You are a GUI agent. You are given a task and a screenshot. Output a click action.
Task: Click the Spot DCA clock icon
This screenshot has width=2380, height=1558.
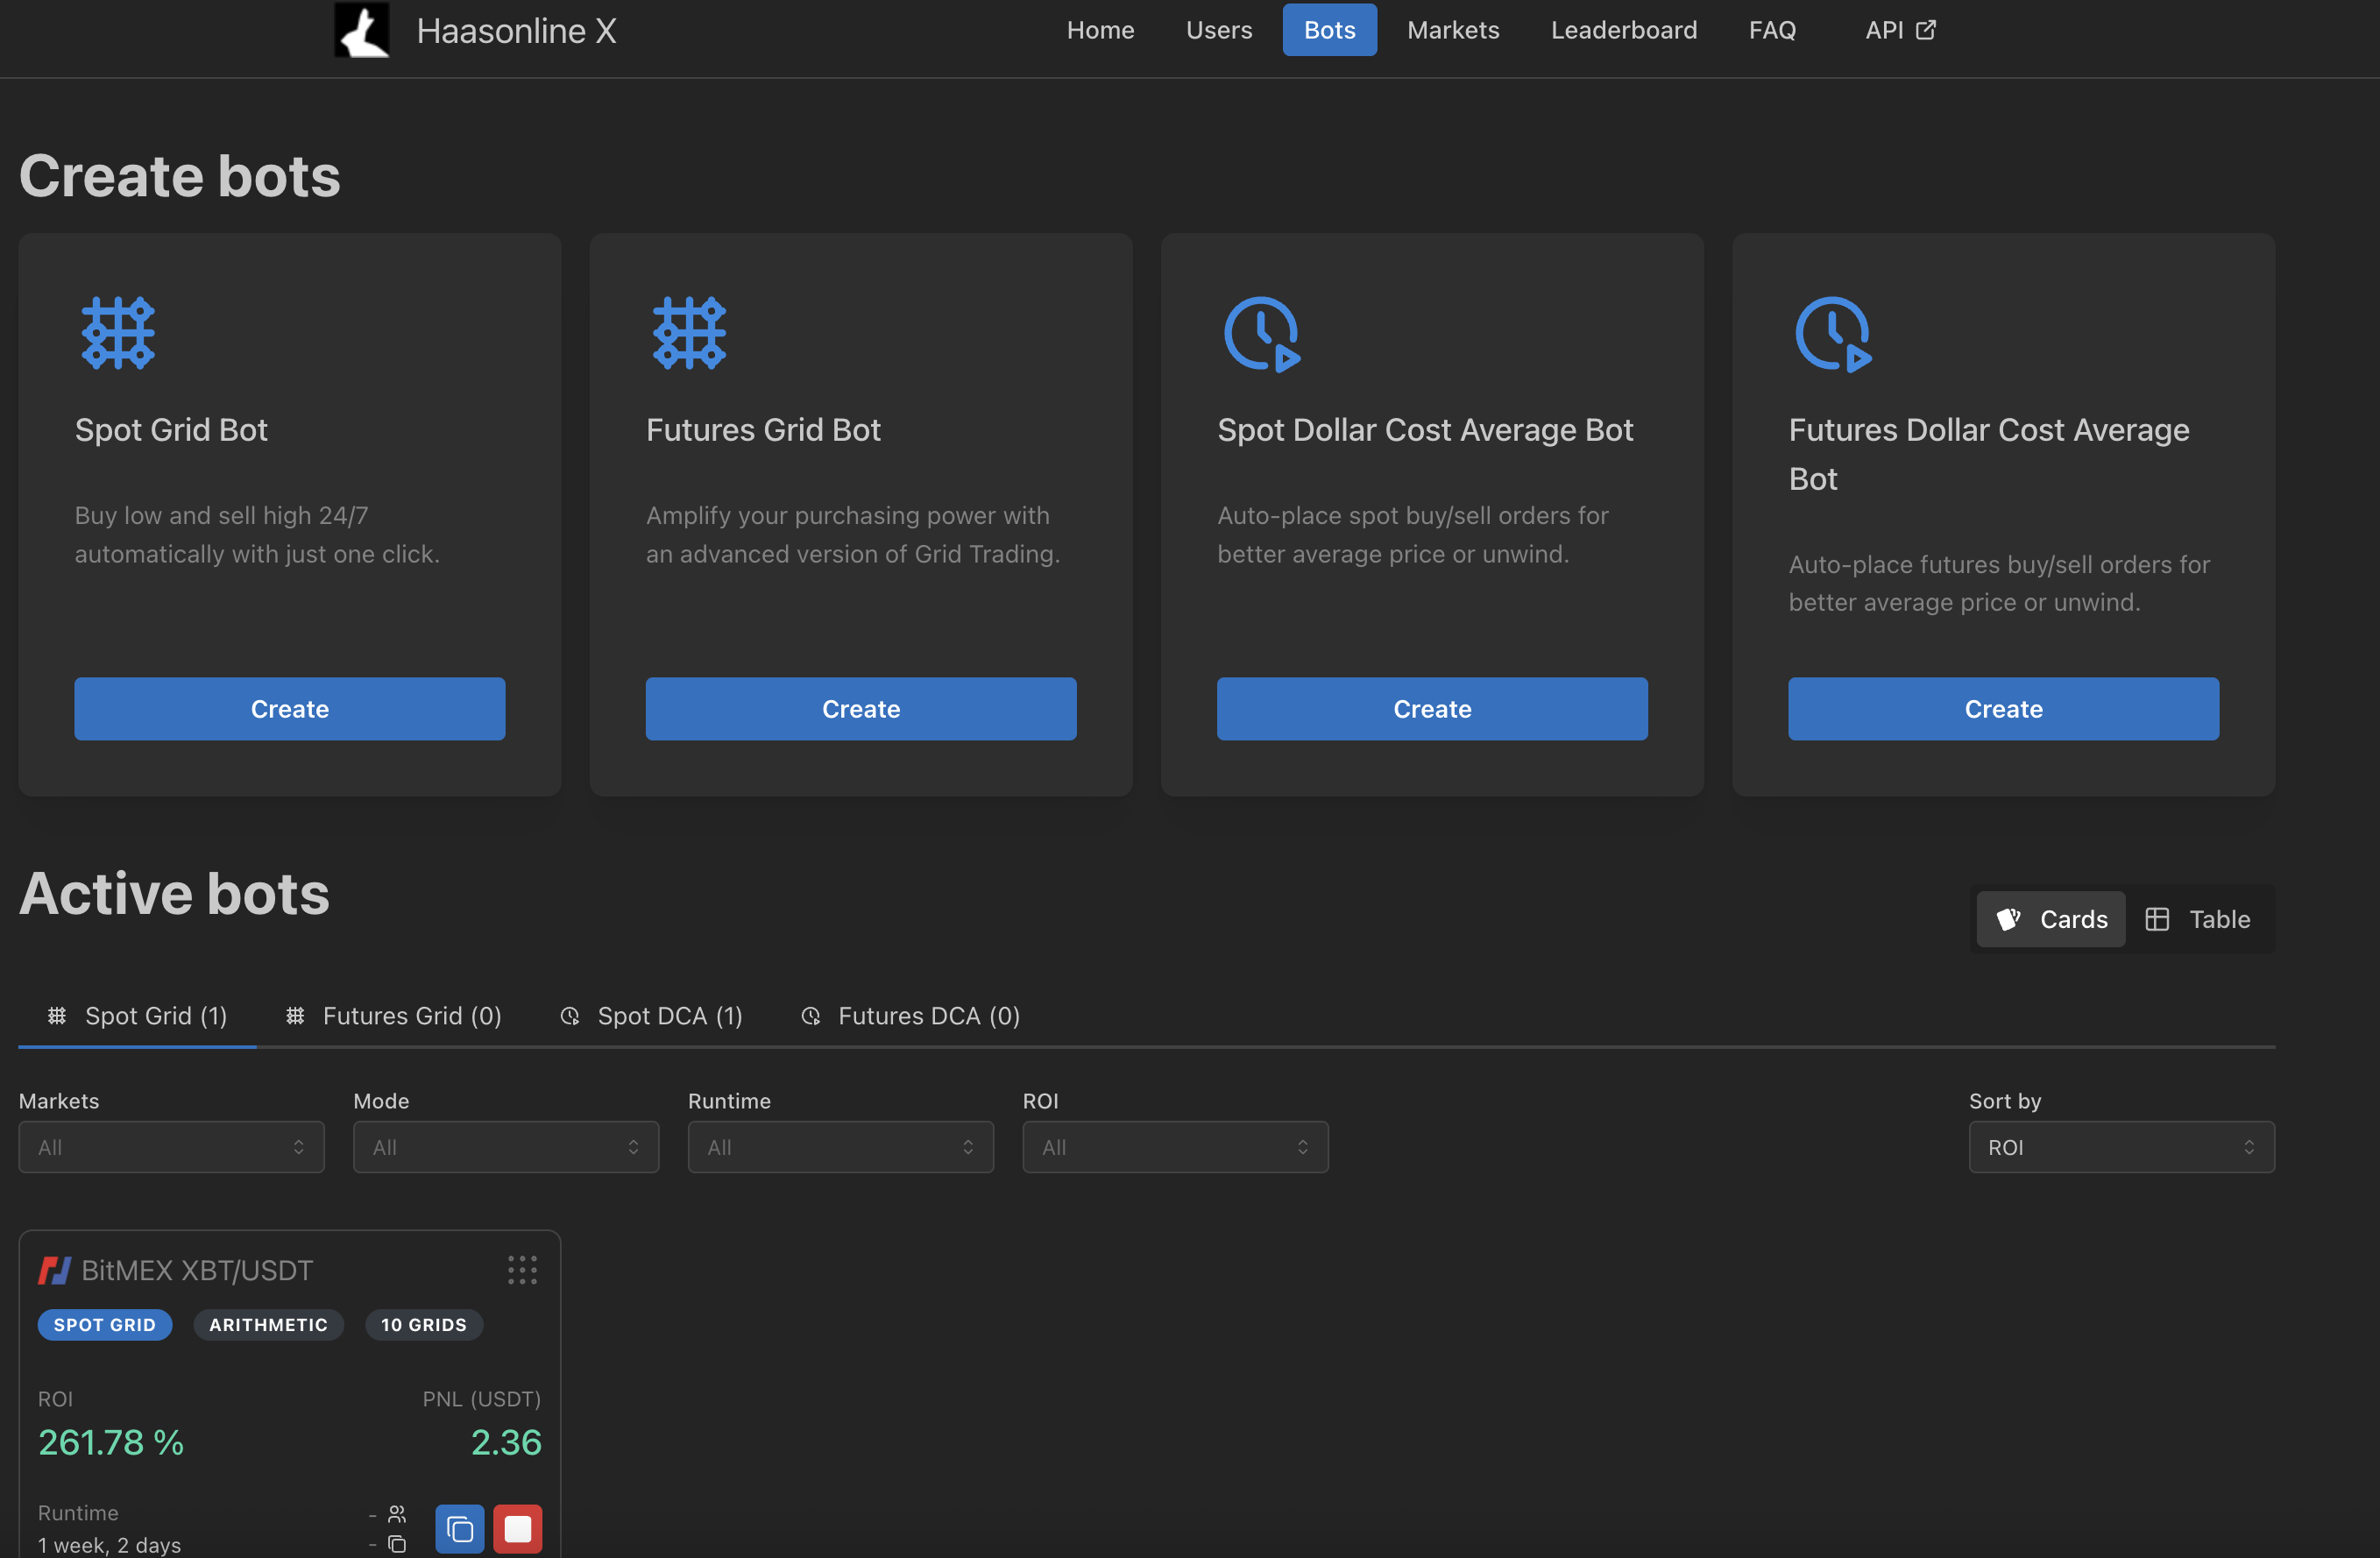[1261, 333]
